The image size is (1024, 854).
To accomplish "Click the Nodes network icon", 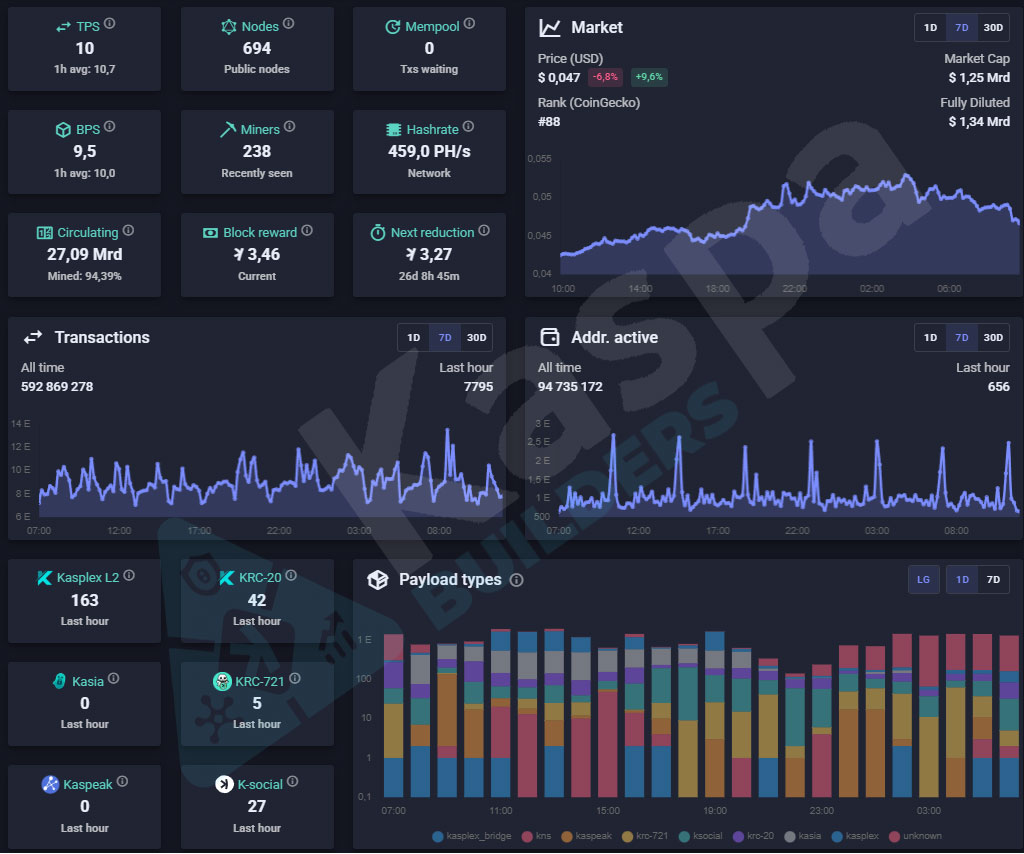I will 229,27.
